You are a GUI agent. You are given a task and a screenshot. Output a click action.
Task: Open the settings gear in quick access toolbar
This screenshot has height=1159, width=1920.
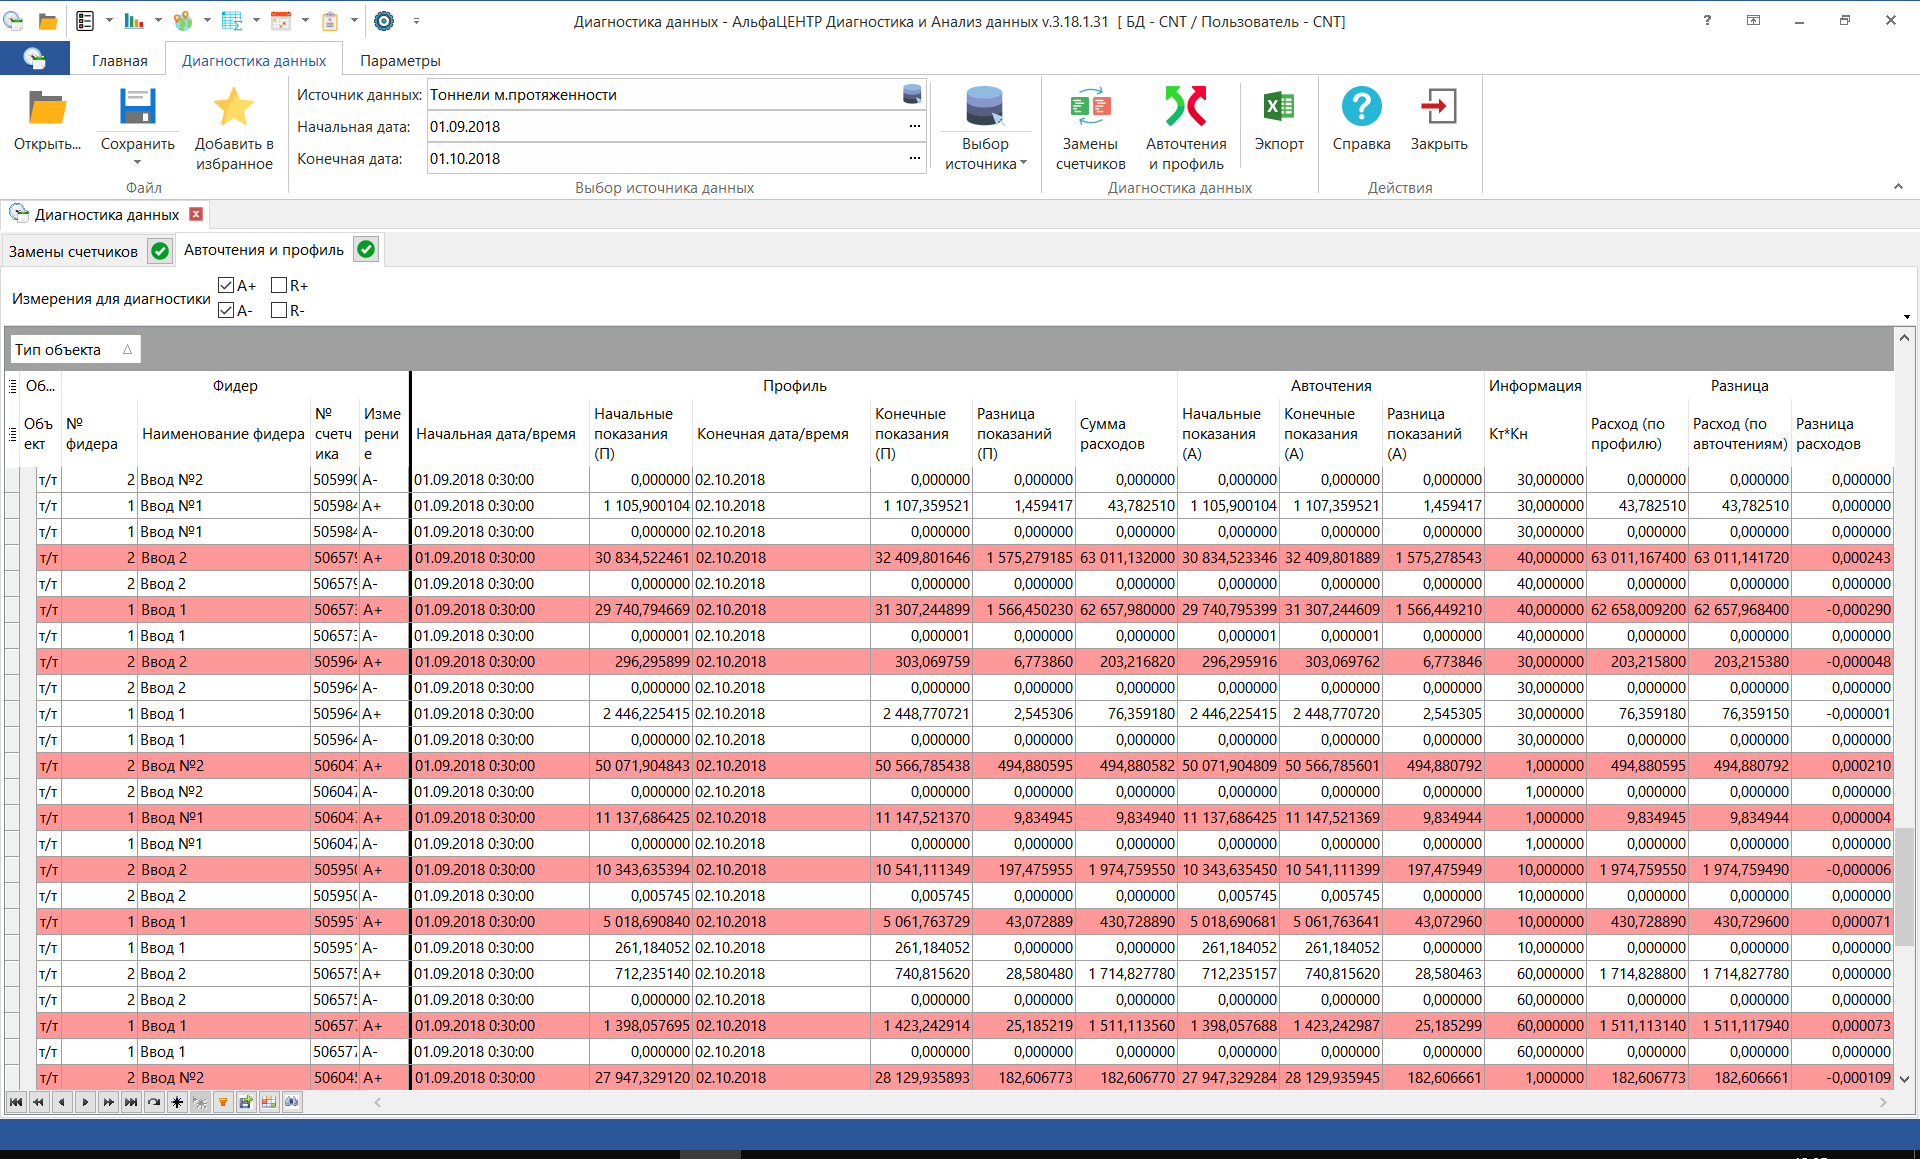coord(385,20)
